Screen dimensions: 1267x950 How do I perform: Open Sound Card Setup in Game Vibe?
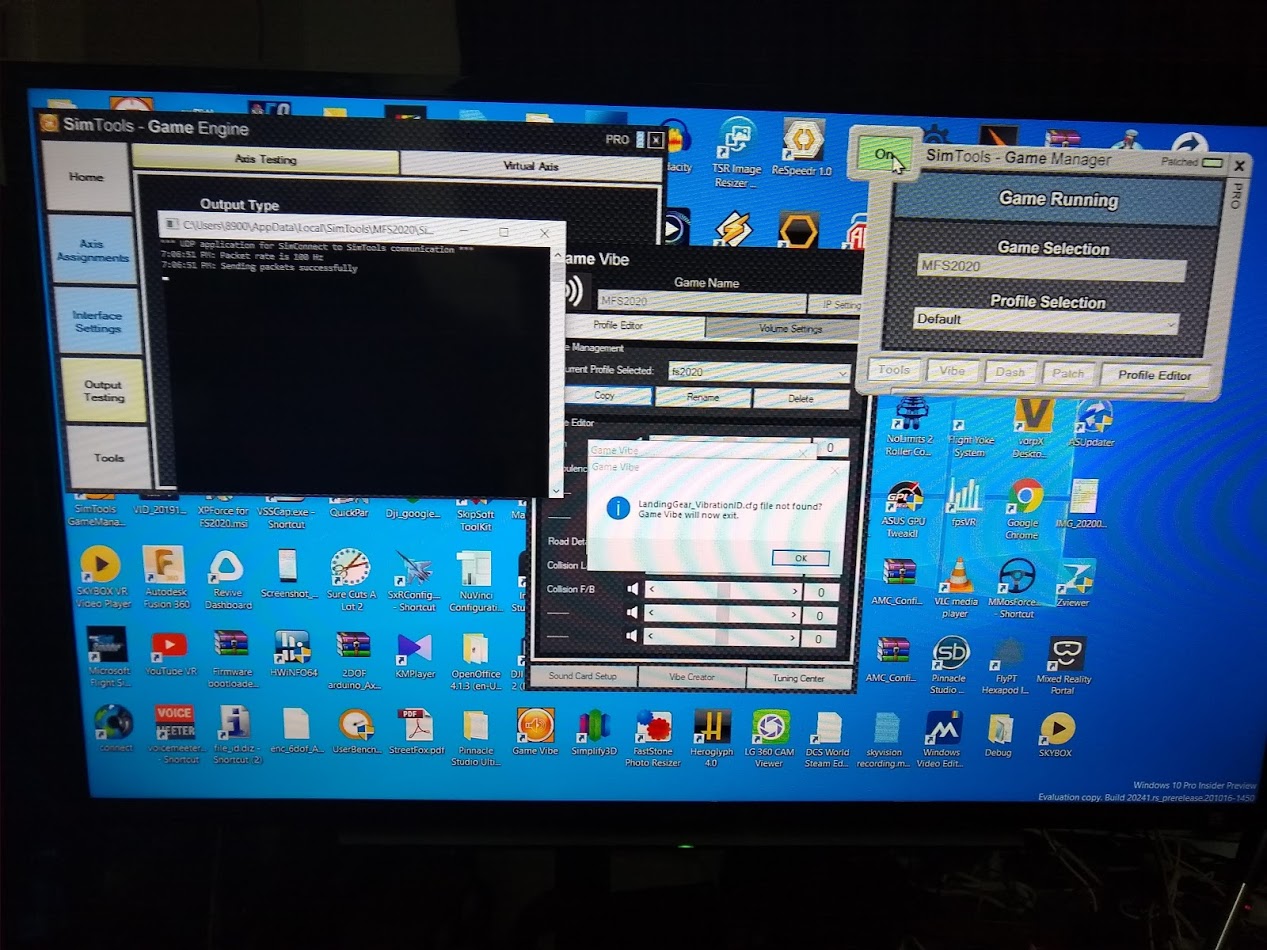point(582,677)
